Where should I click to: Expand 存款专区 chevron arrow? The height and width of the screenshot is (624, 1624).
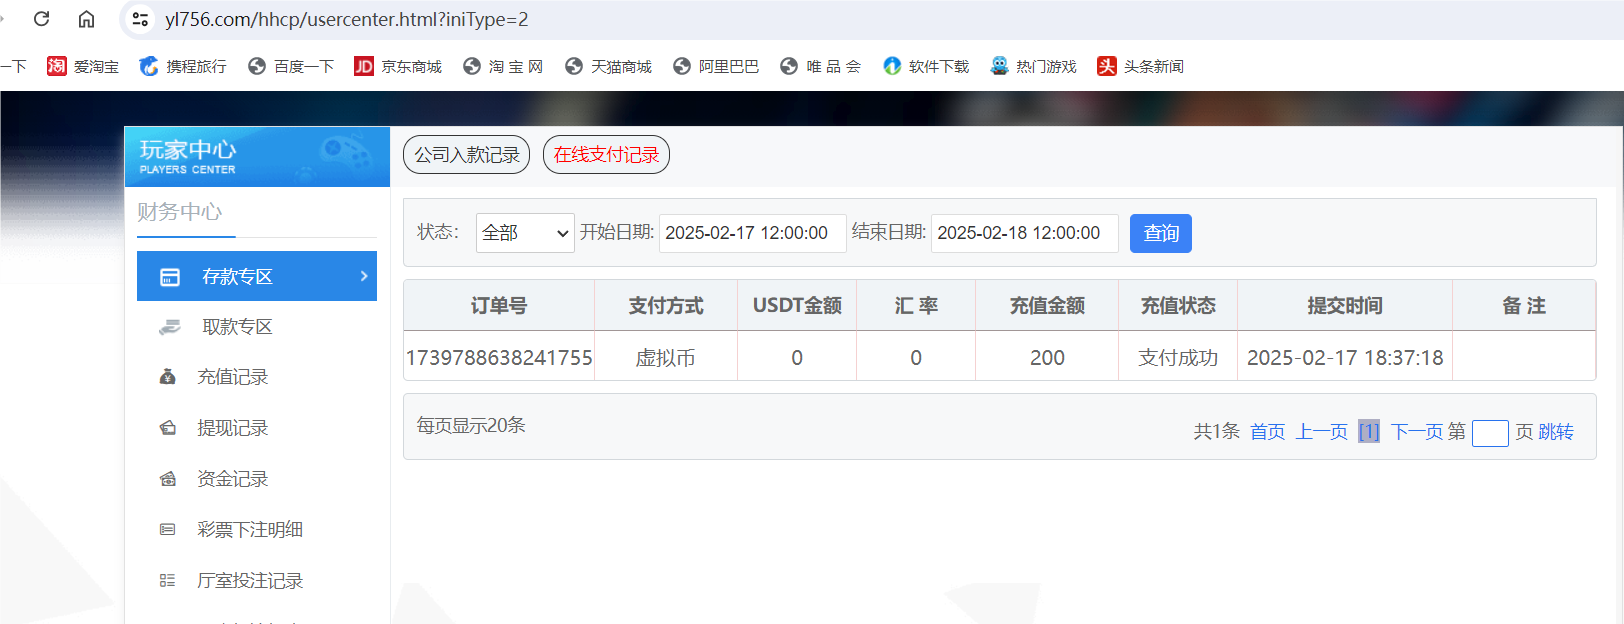[x=364, y=276]
